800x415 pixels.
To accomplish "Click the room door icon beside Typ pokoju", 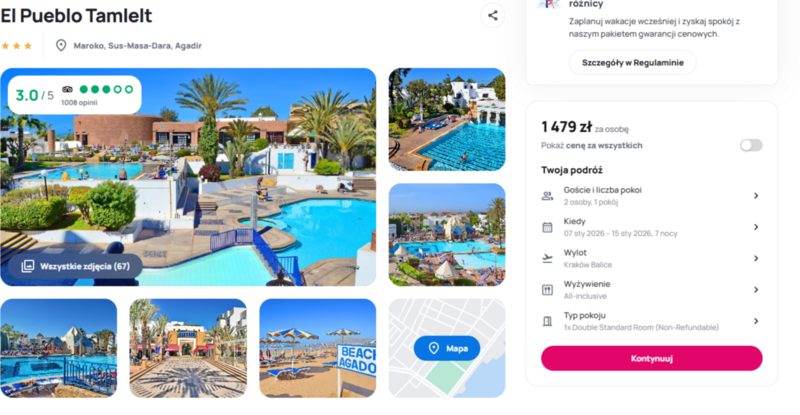I will coord(547,321).
